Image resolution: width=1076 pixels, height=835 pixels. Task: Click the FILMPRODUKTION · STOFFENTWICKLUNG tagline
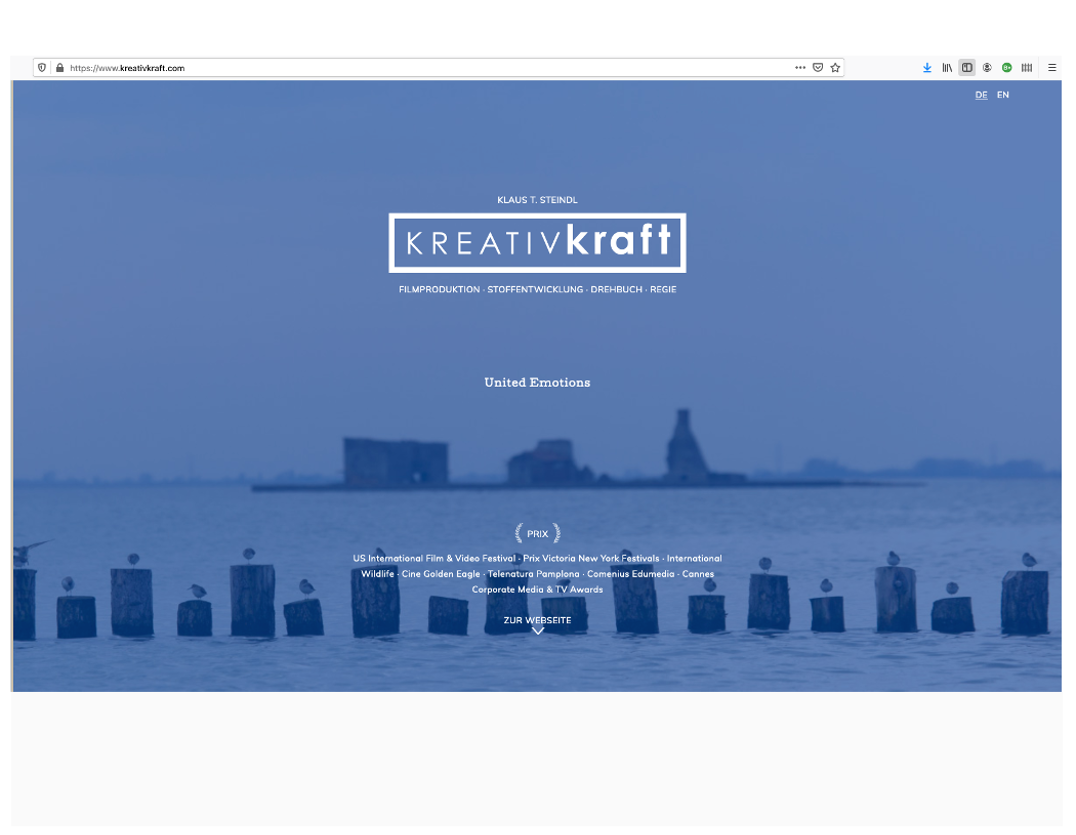[x=537, y=290]
